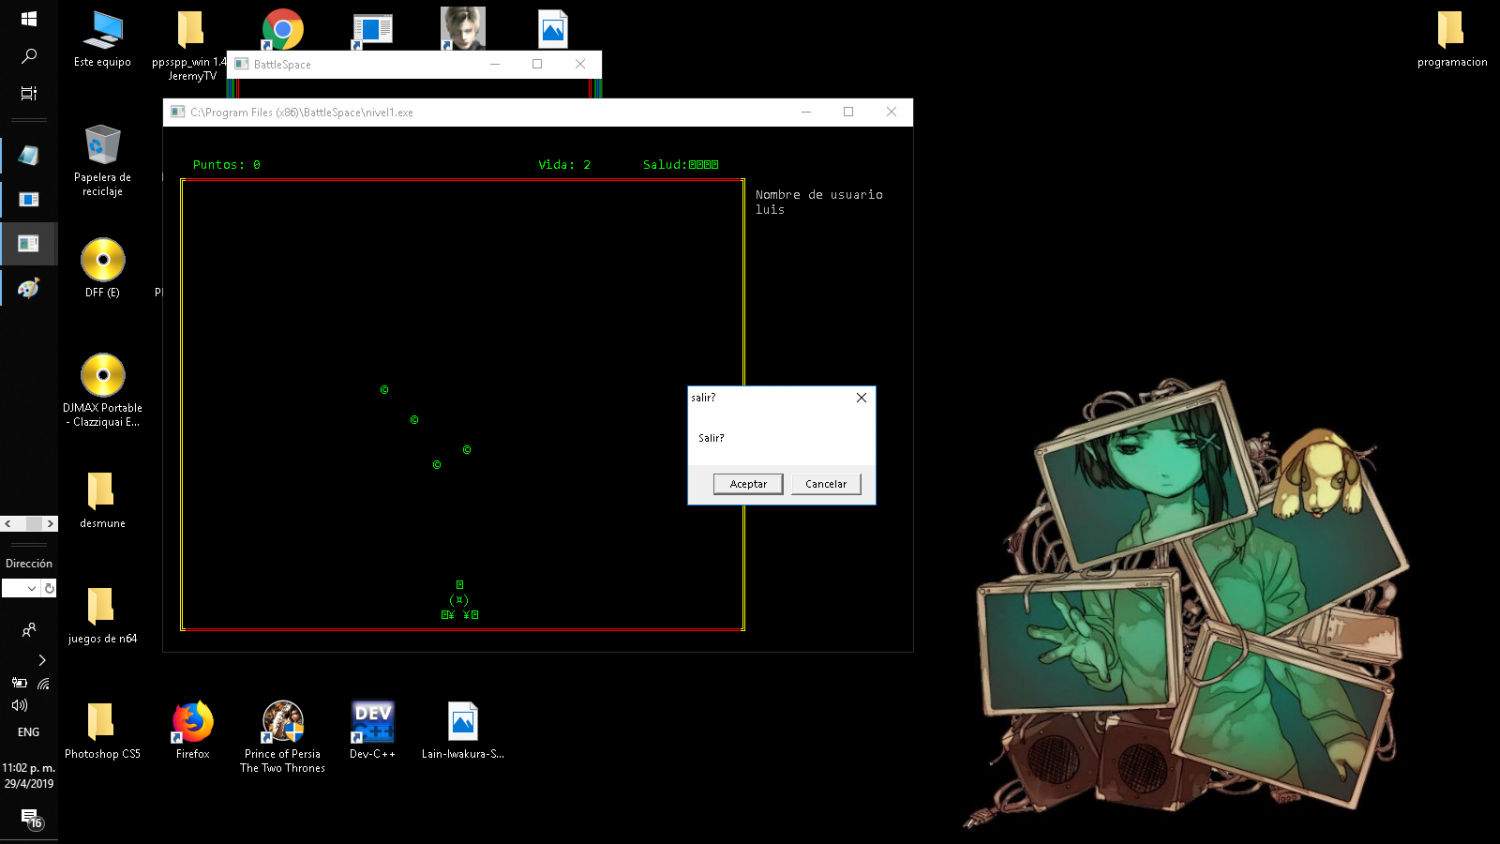Click the nivel1.exe console title bar icon
The height and width of the screenshot is (844, 1500).
pos(177,112)
